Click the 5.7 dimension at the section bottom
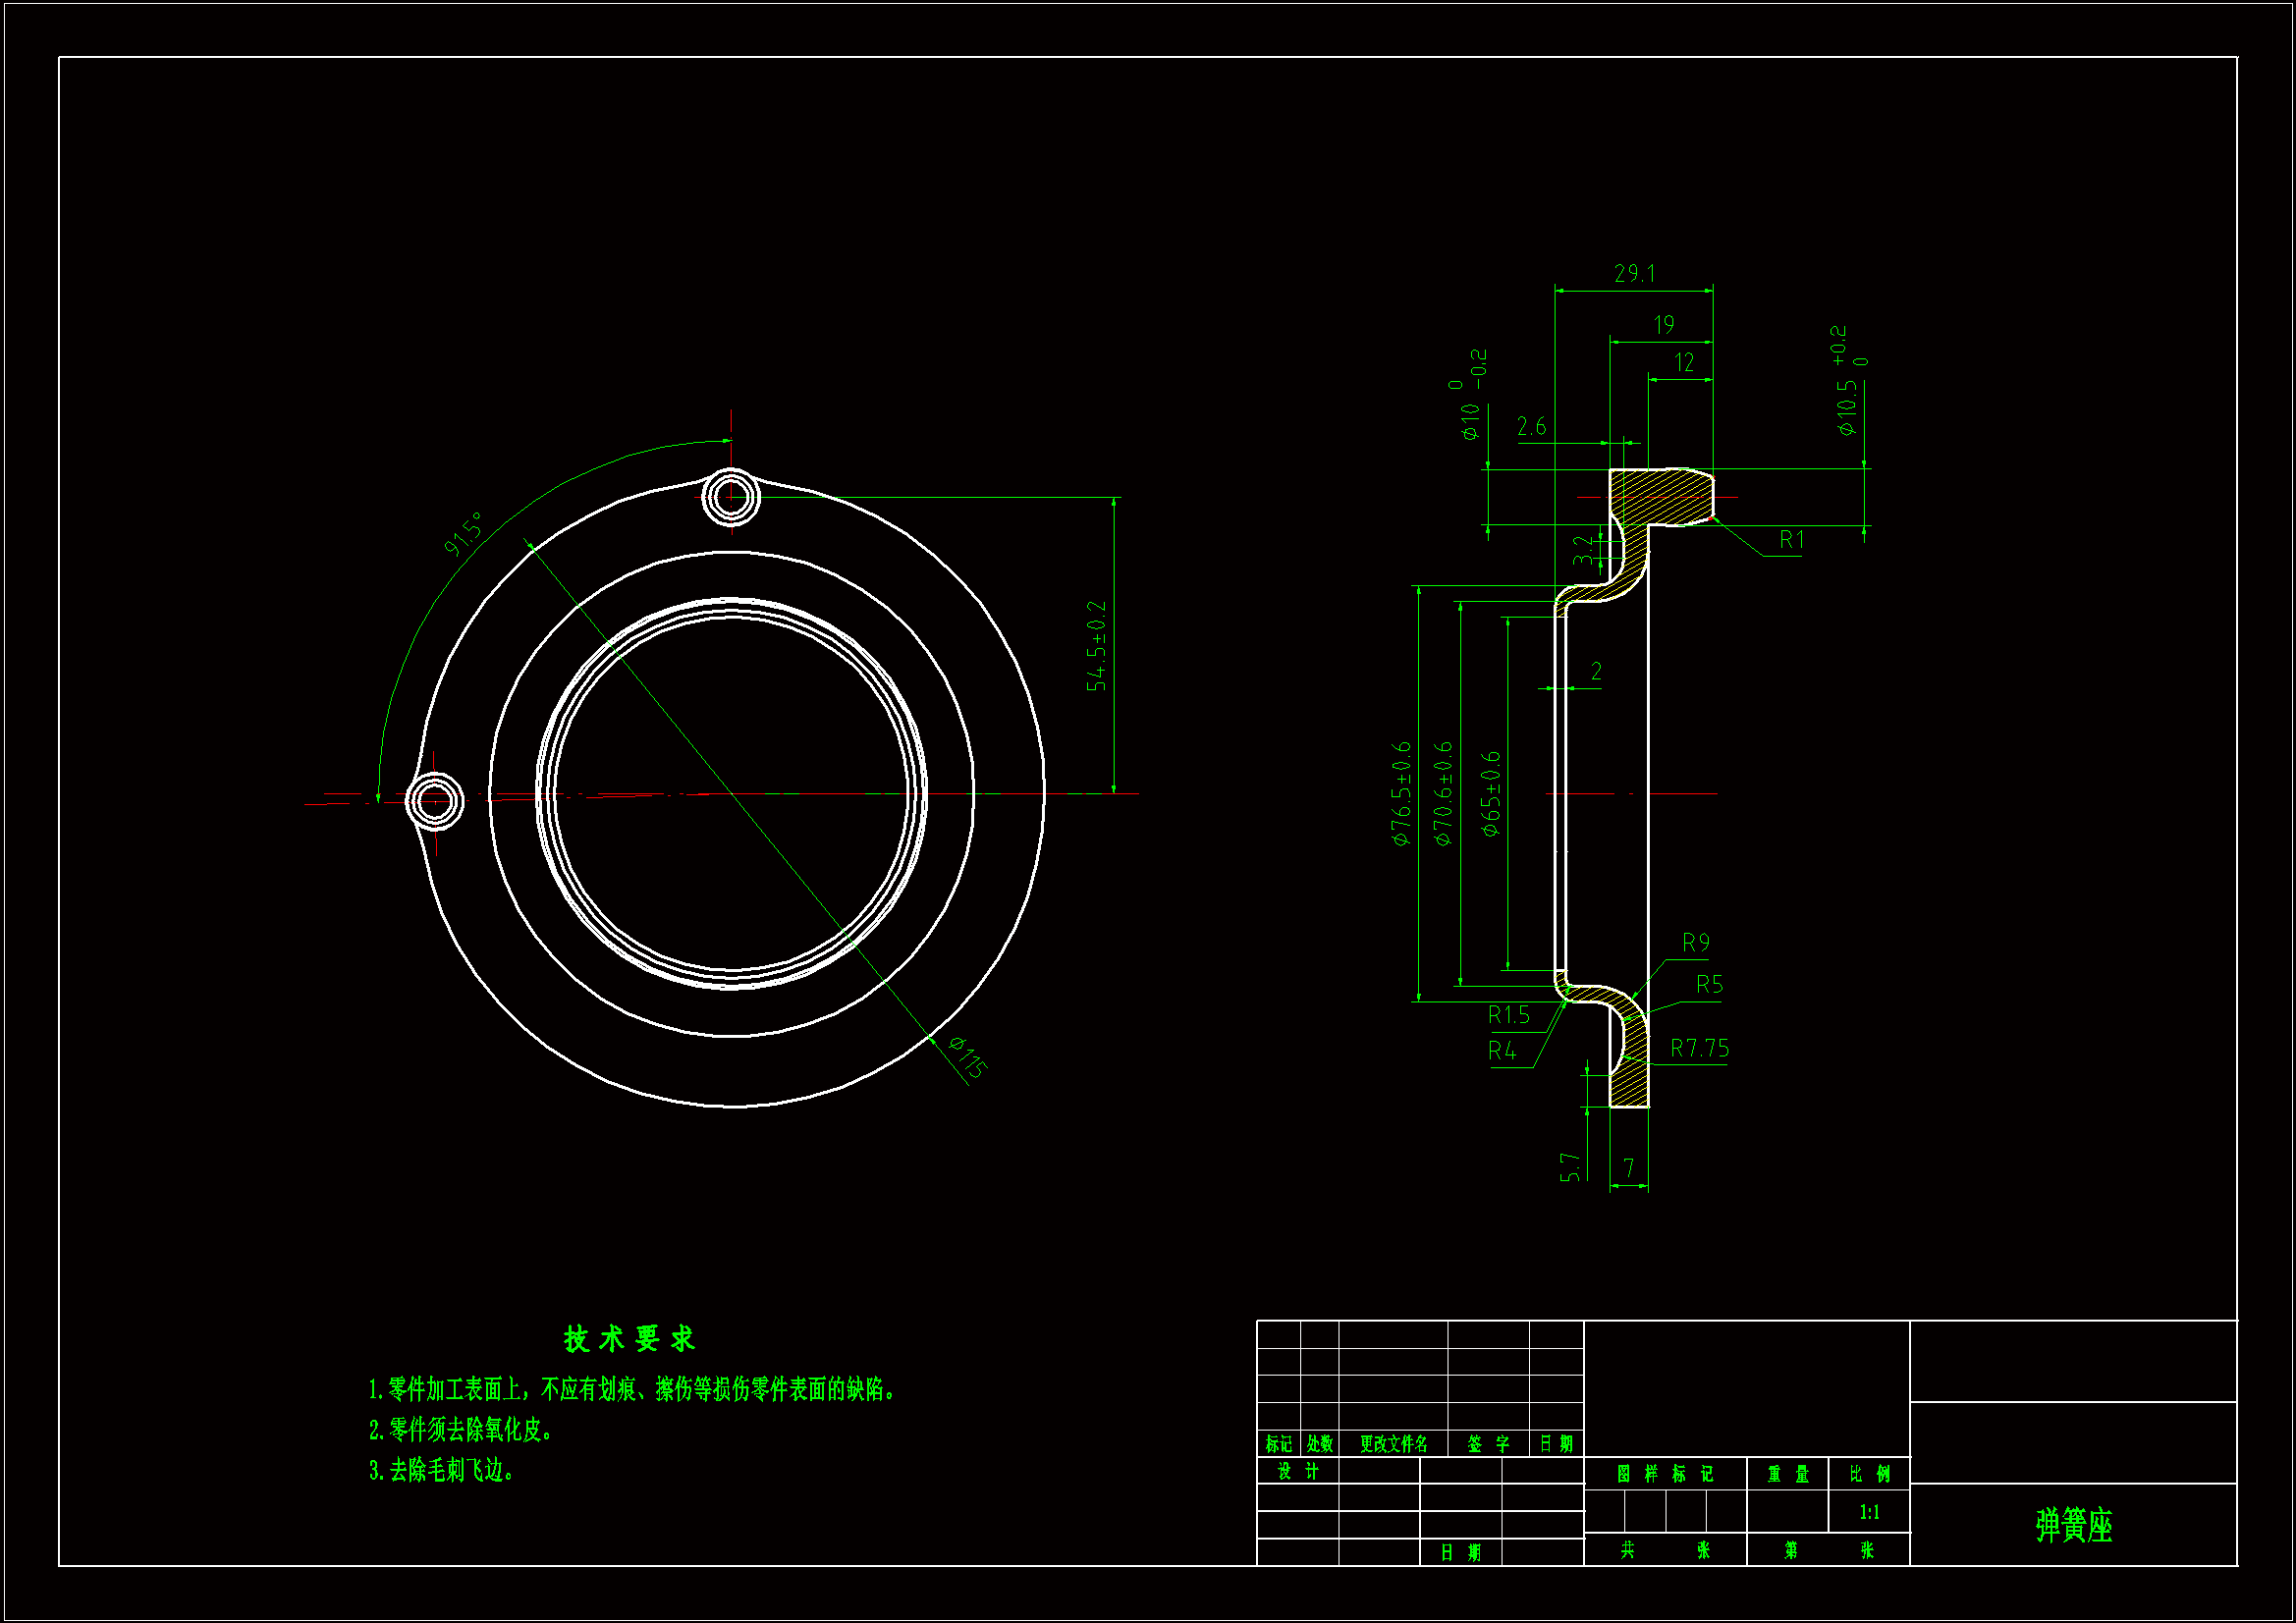Screen dimensions: 2296x1623 [1570, 1166]
